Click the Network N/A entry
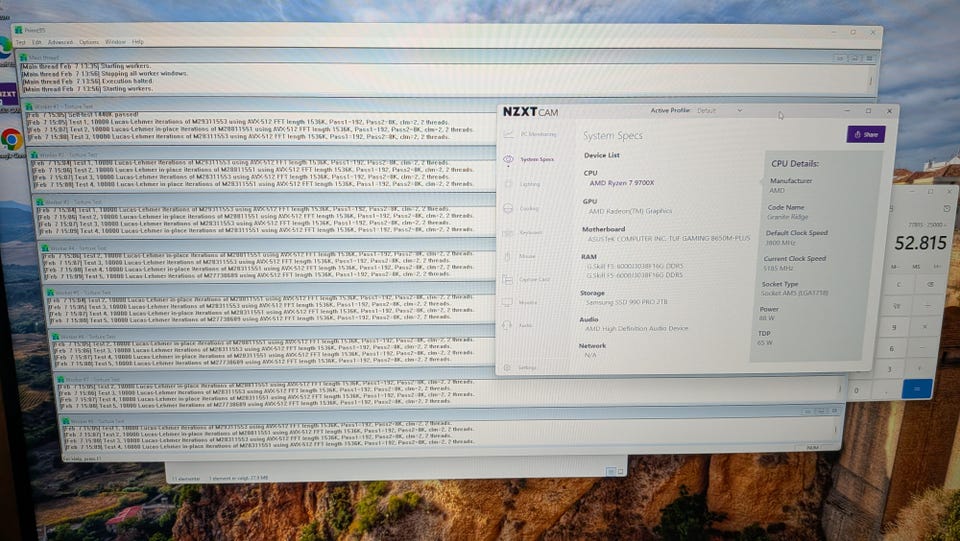 click(x=590, y=355)
